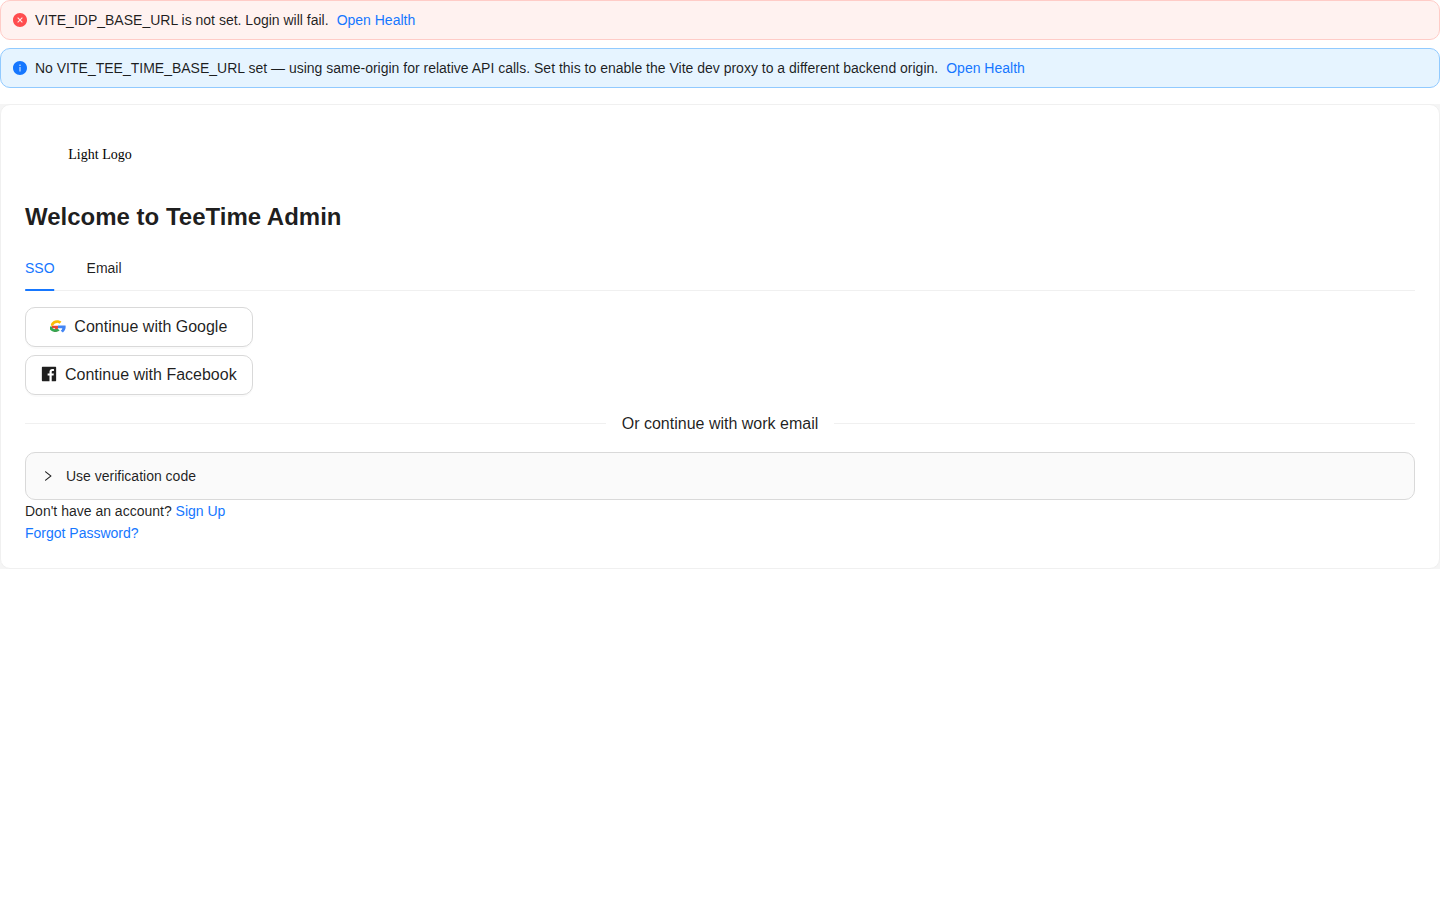Open Health link in the IDP error banner
1440x900 pixels.
point(376,20)
